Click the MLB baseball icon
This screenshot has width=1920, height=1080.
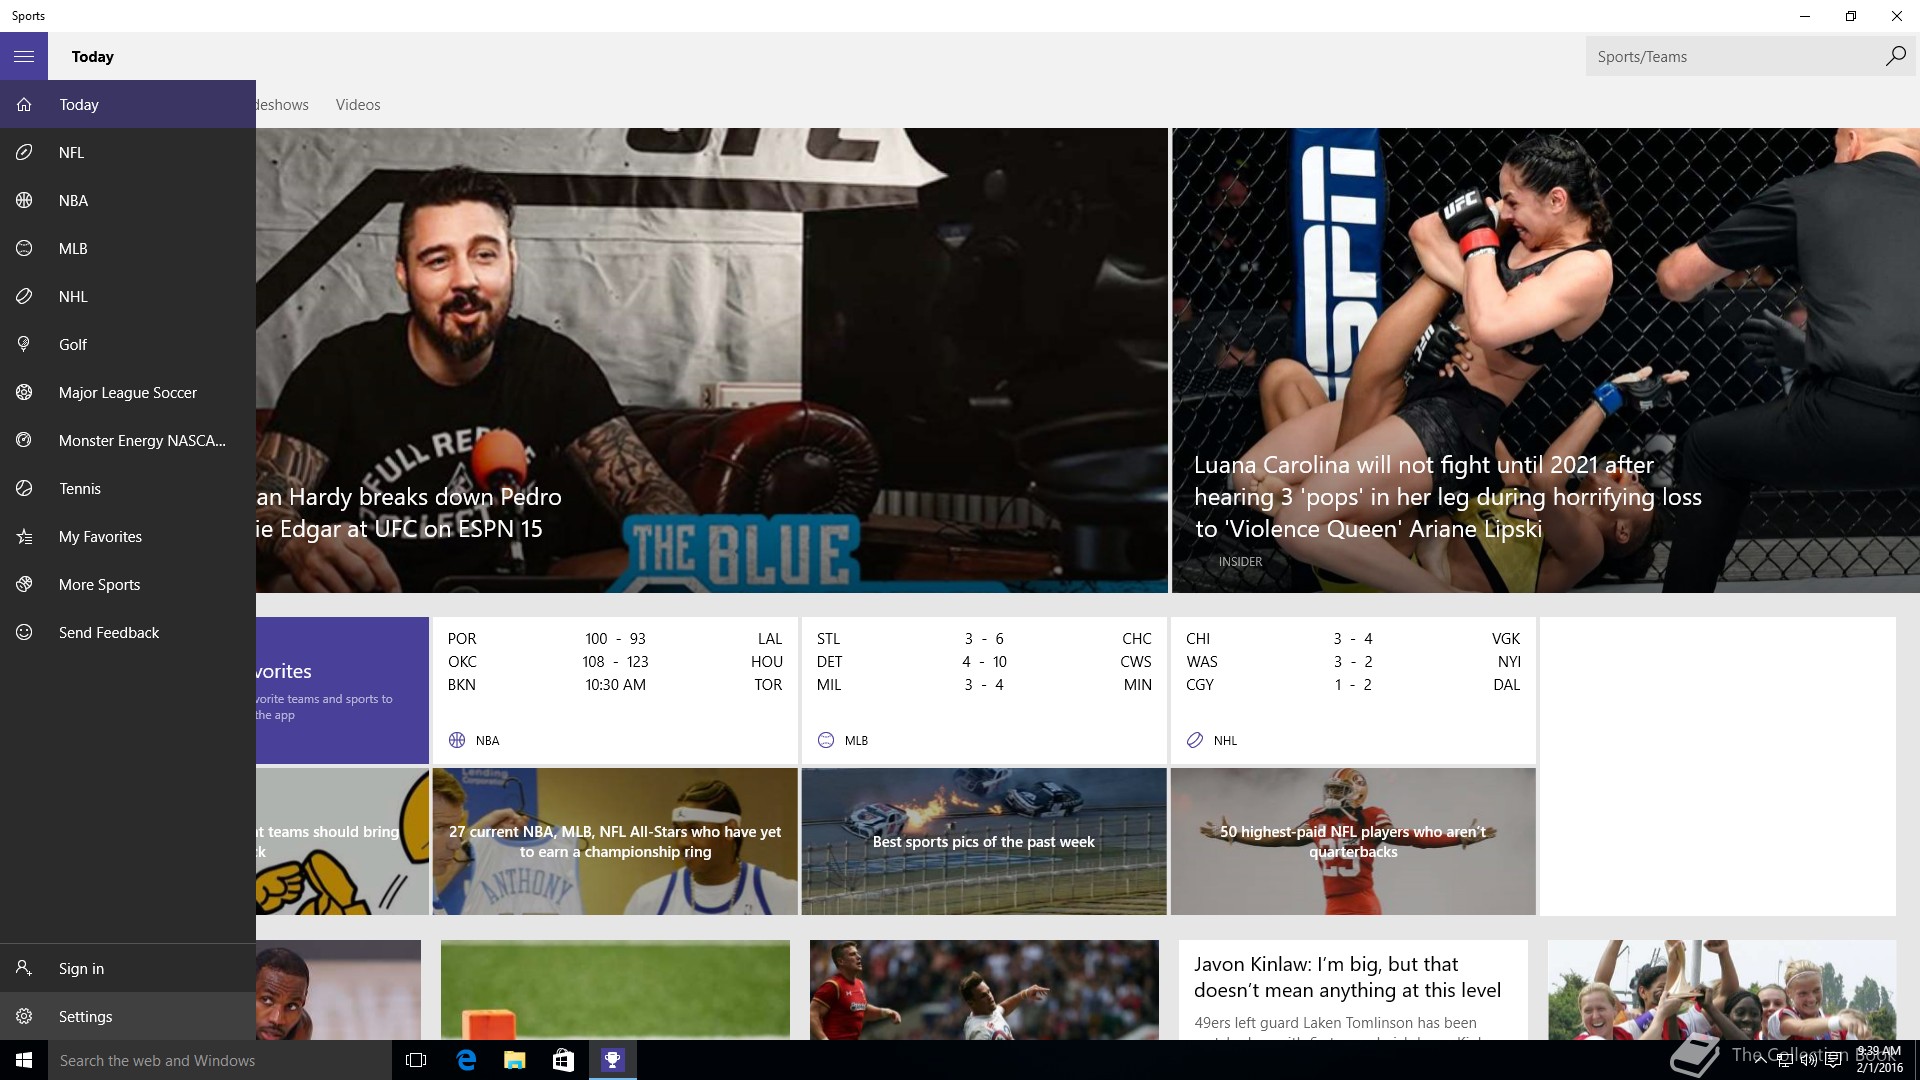[x=24, y=248]
